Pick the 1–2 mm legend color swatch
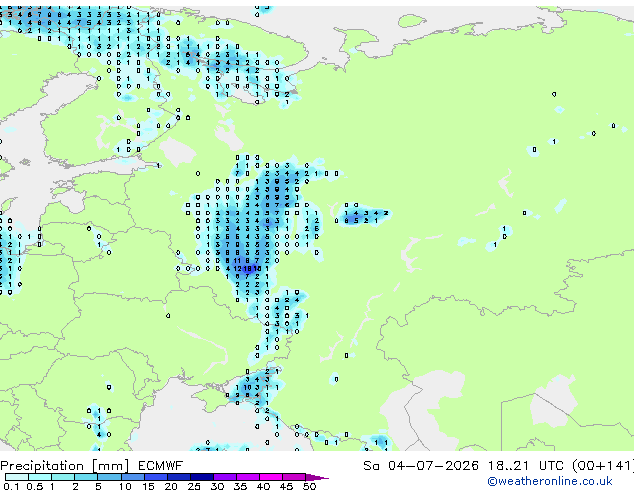634x490 pixels. click(x=63, y=477)
